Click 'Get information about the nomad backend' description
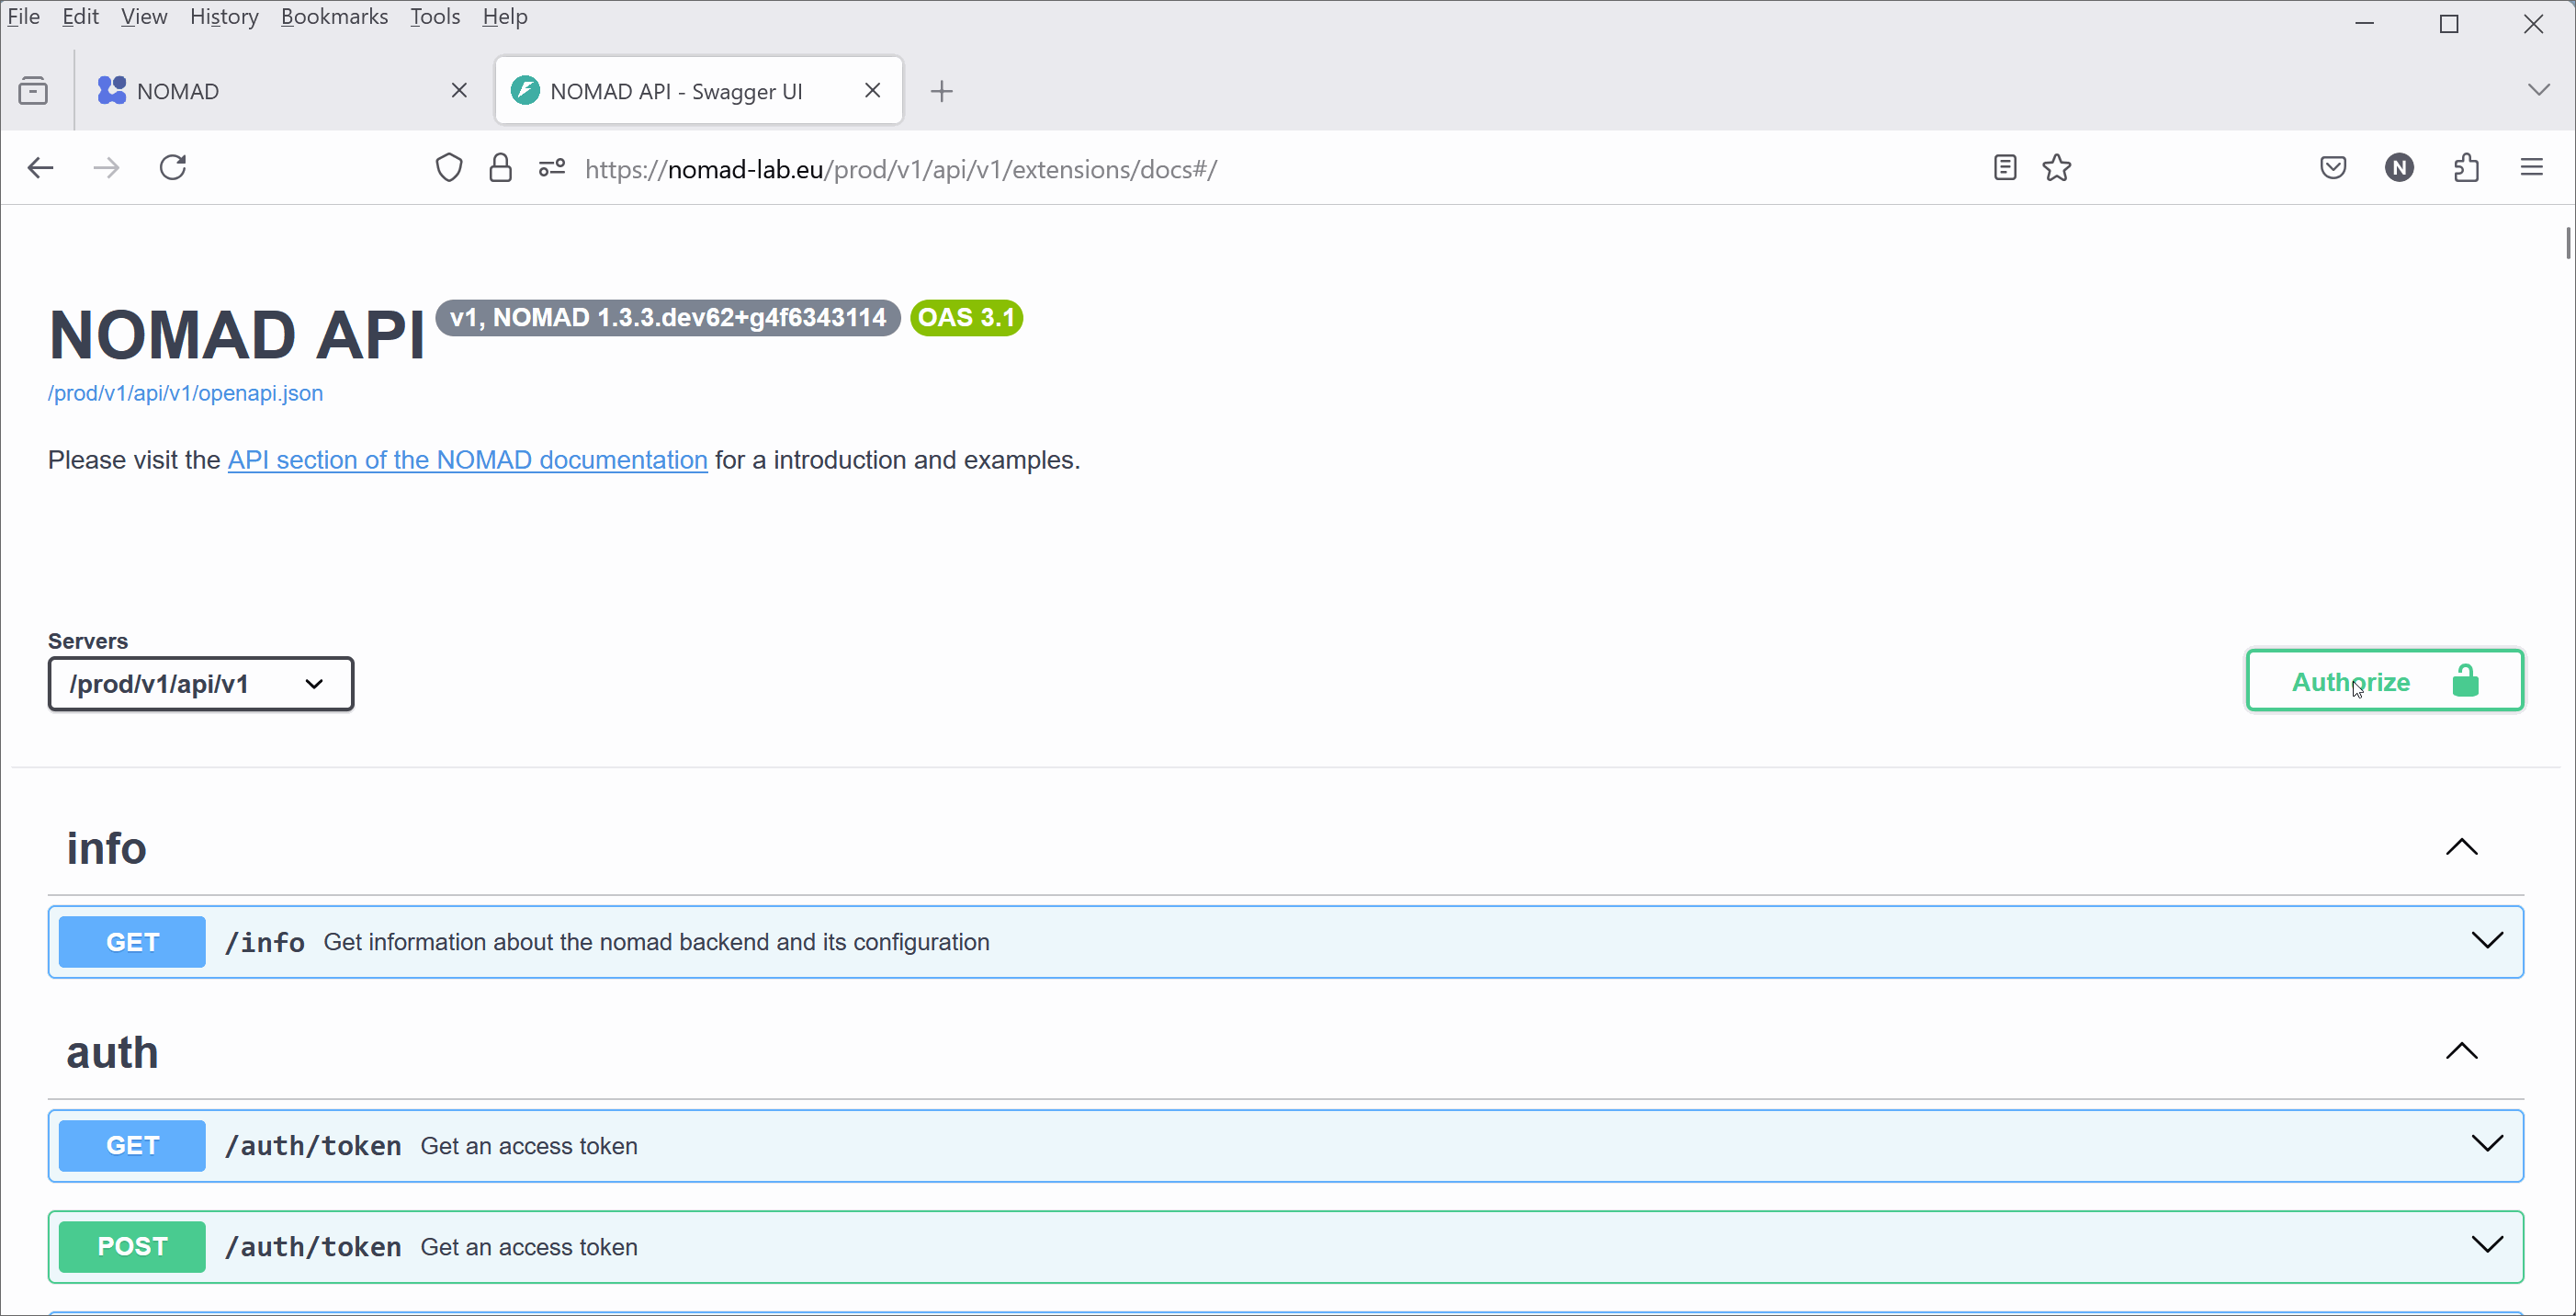Screen dimensions: 2576x1316 (657, 942)
